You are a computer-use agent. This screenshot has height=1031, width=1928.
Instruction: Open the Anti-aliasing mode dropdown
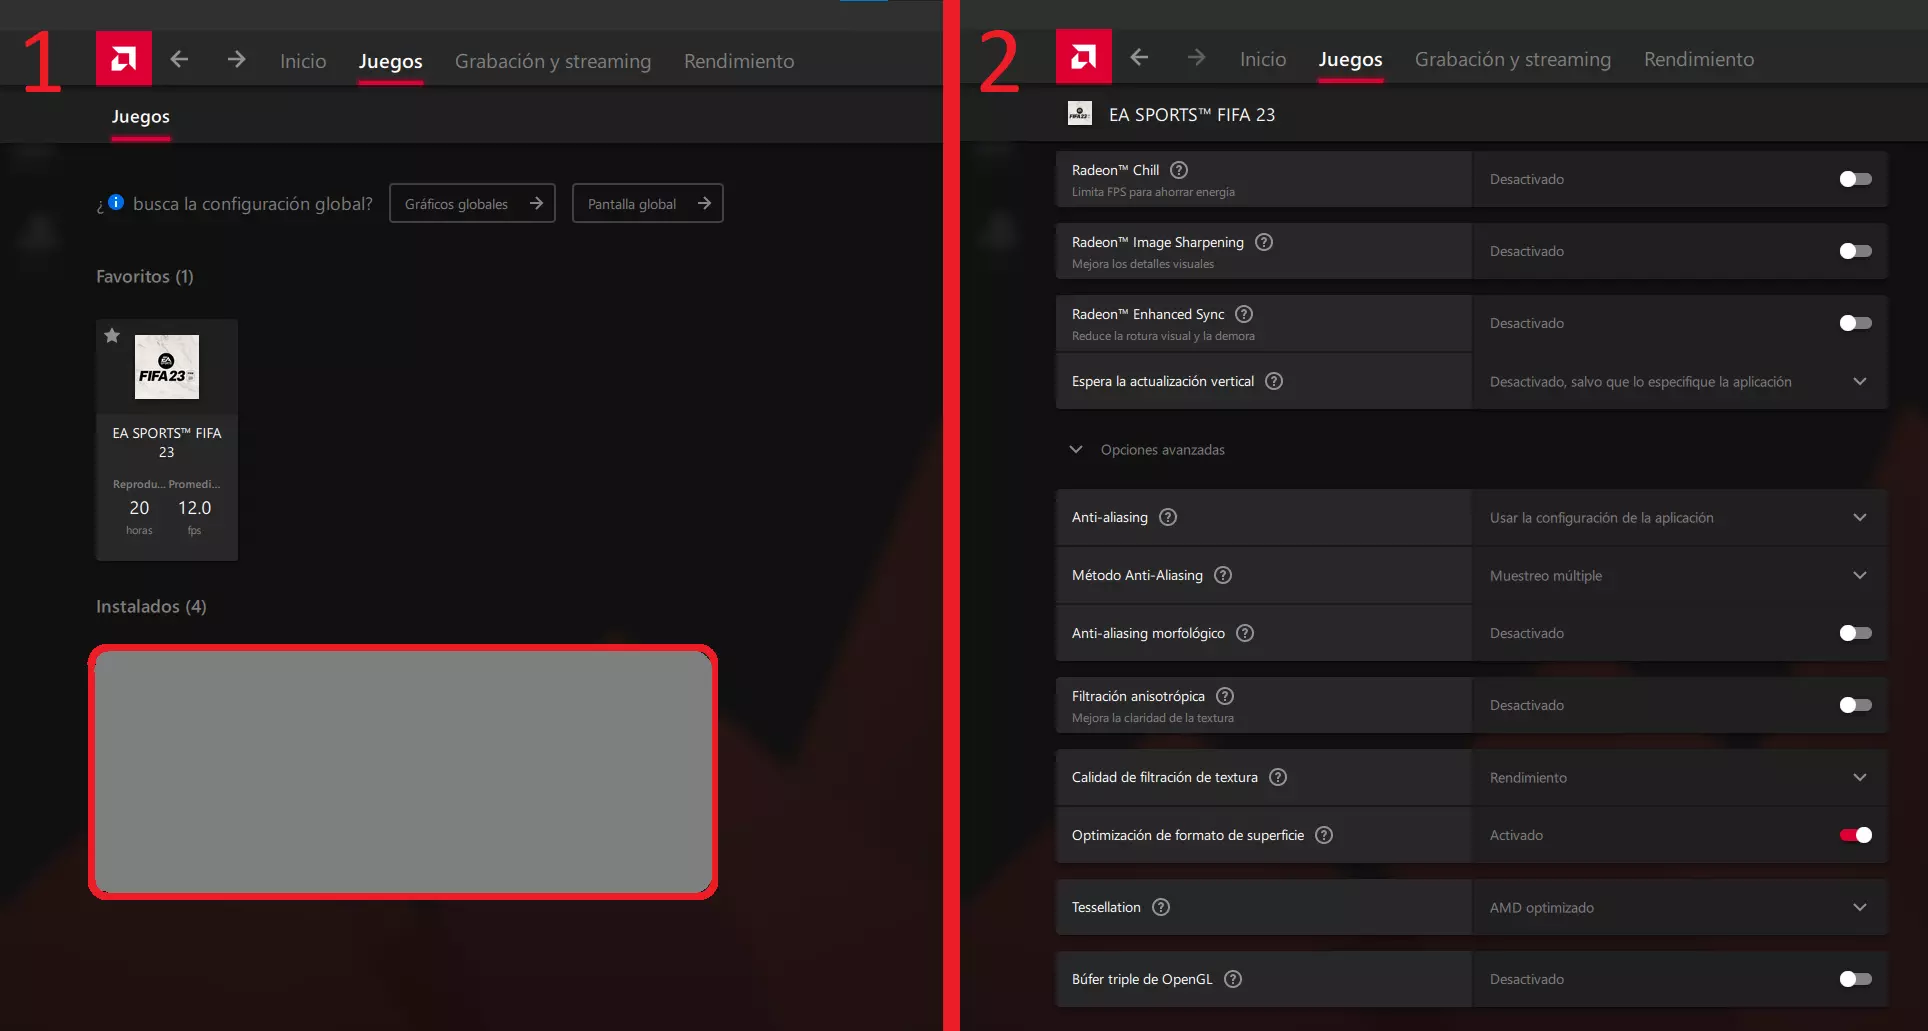point(1680,517)
